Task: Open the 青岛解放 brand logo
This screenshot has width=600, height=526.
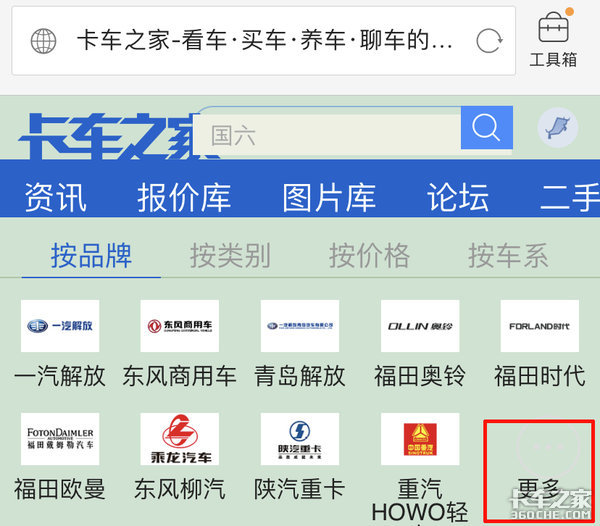Action: 300,326
